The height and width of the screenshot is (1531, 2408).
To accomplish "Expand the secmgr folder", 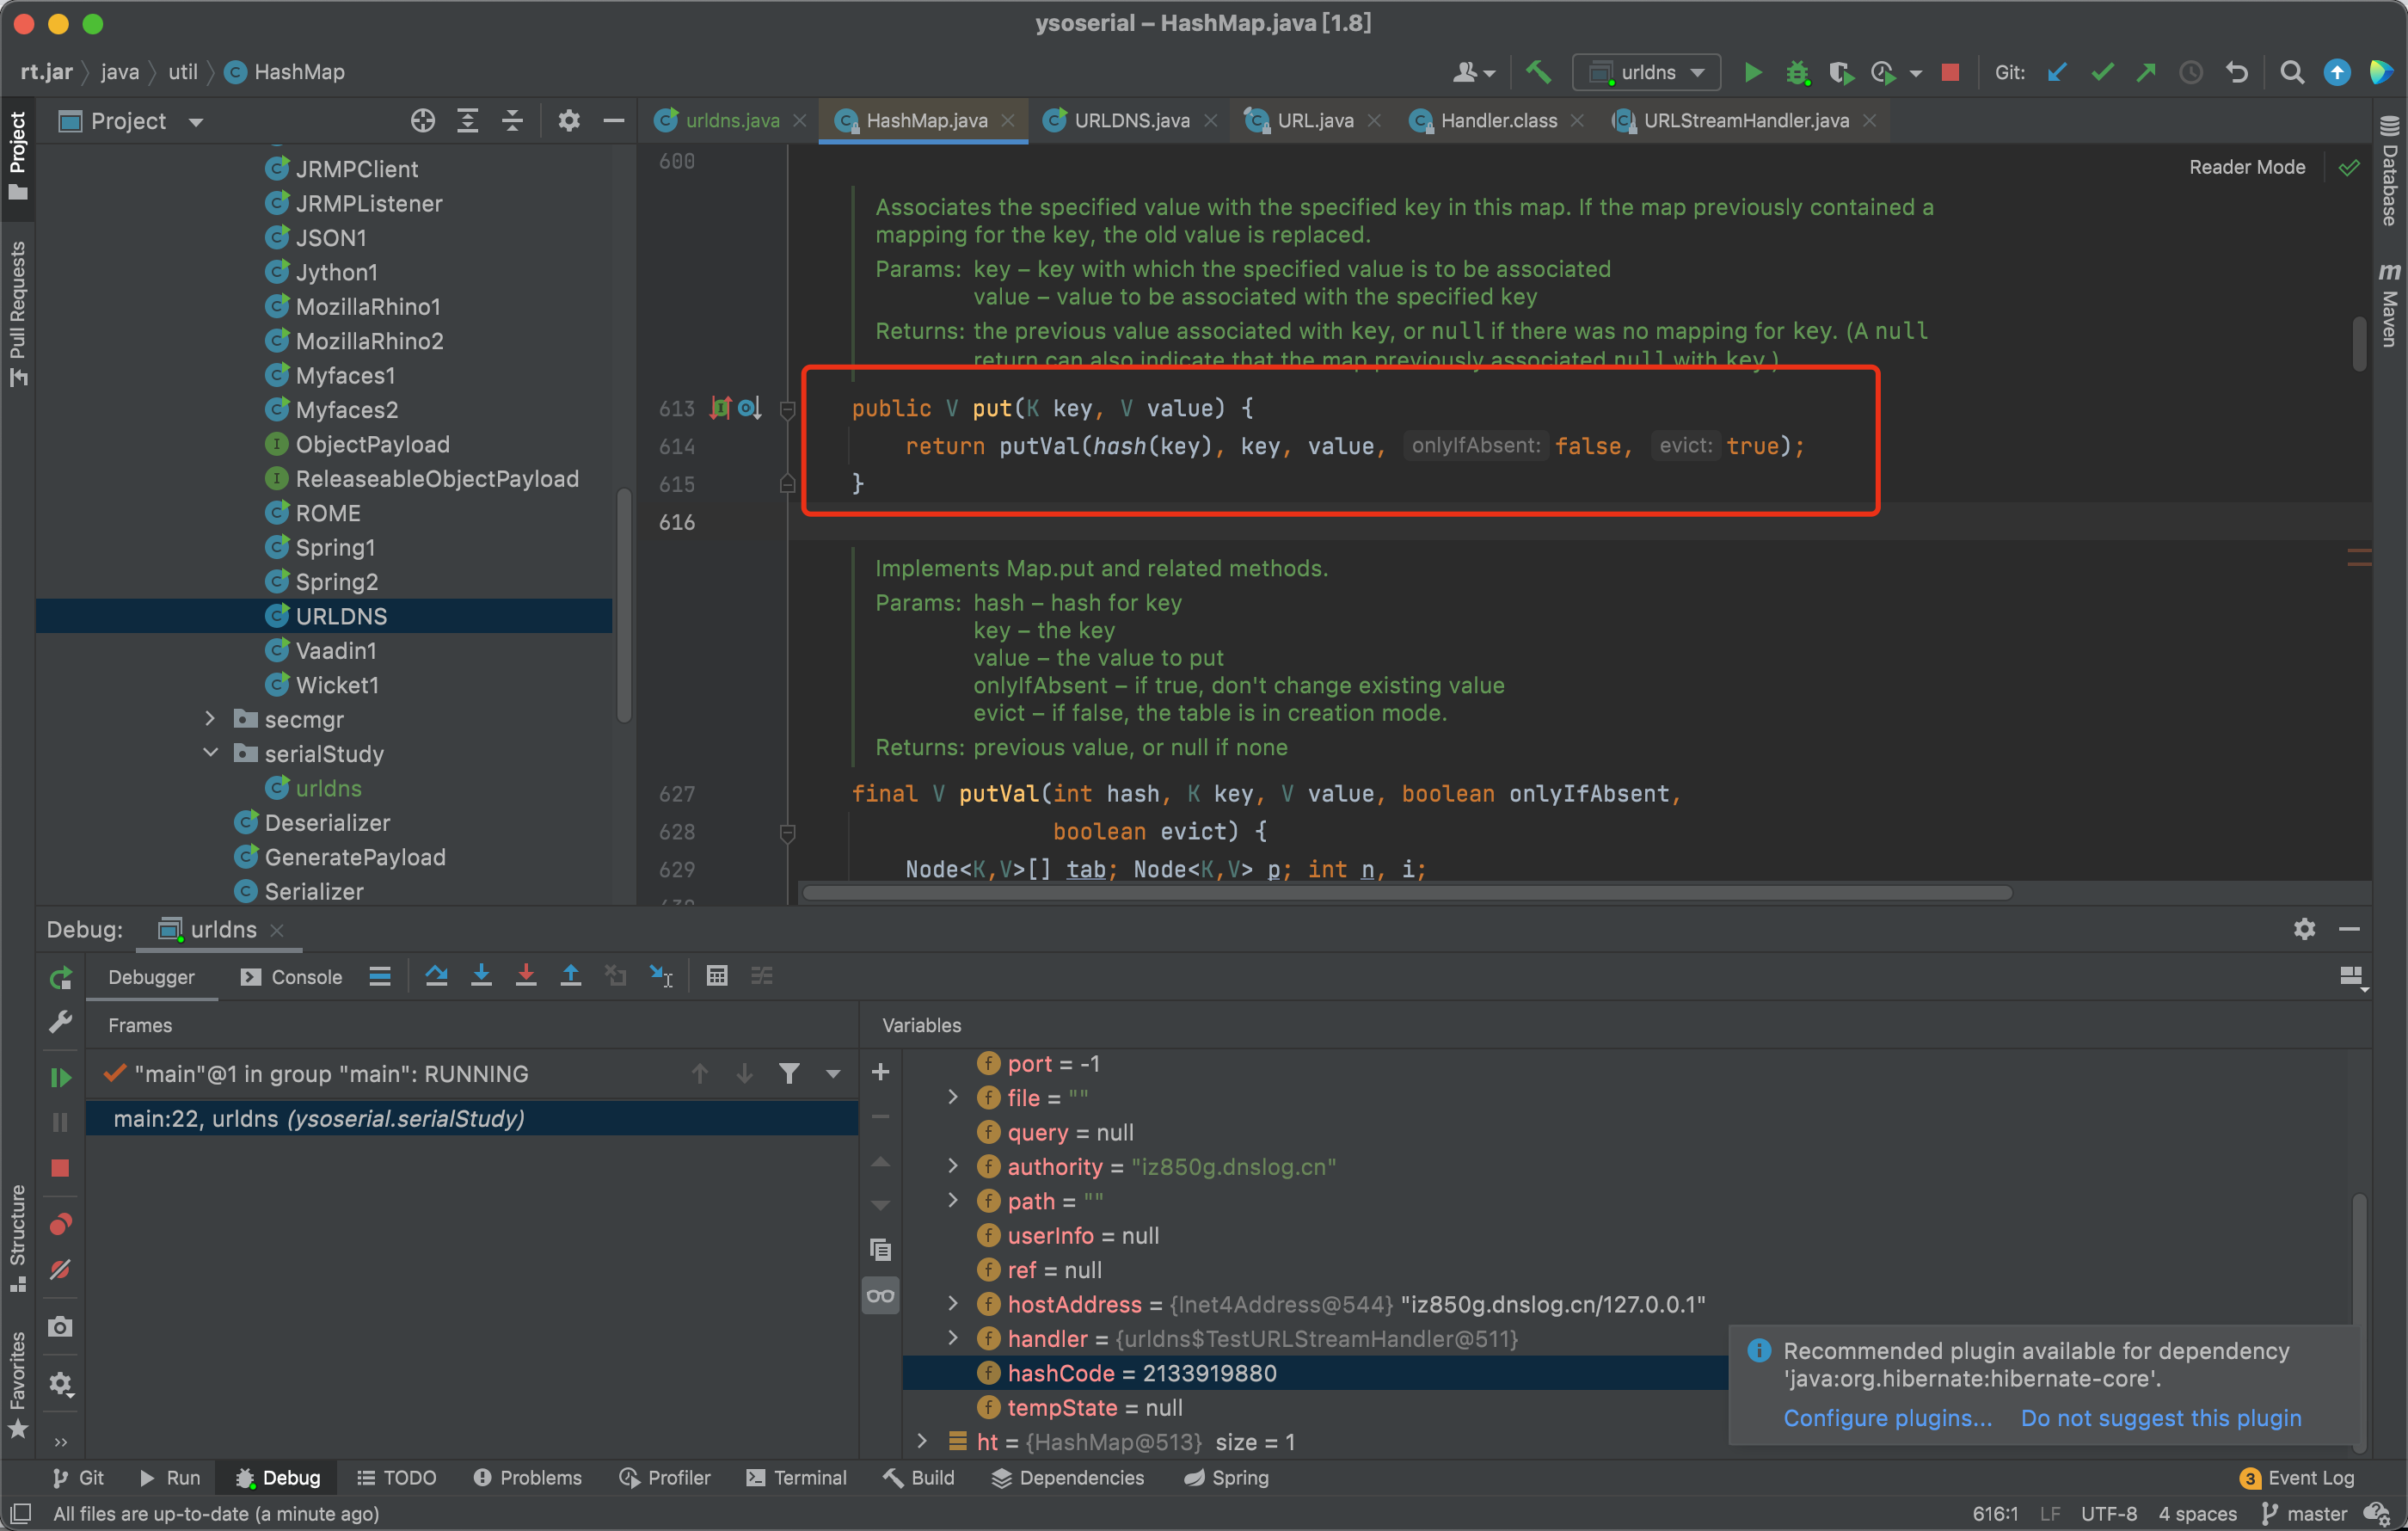I will click(x=210, y=719).
